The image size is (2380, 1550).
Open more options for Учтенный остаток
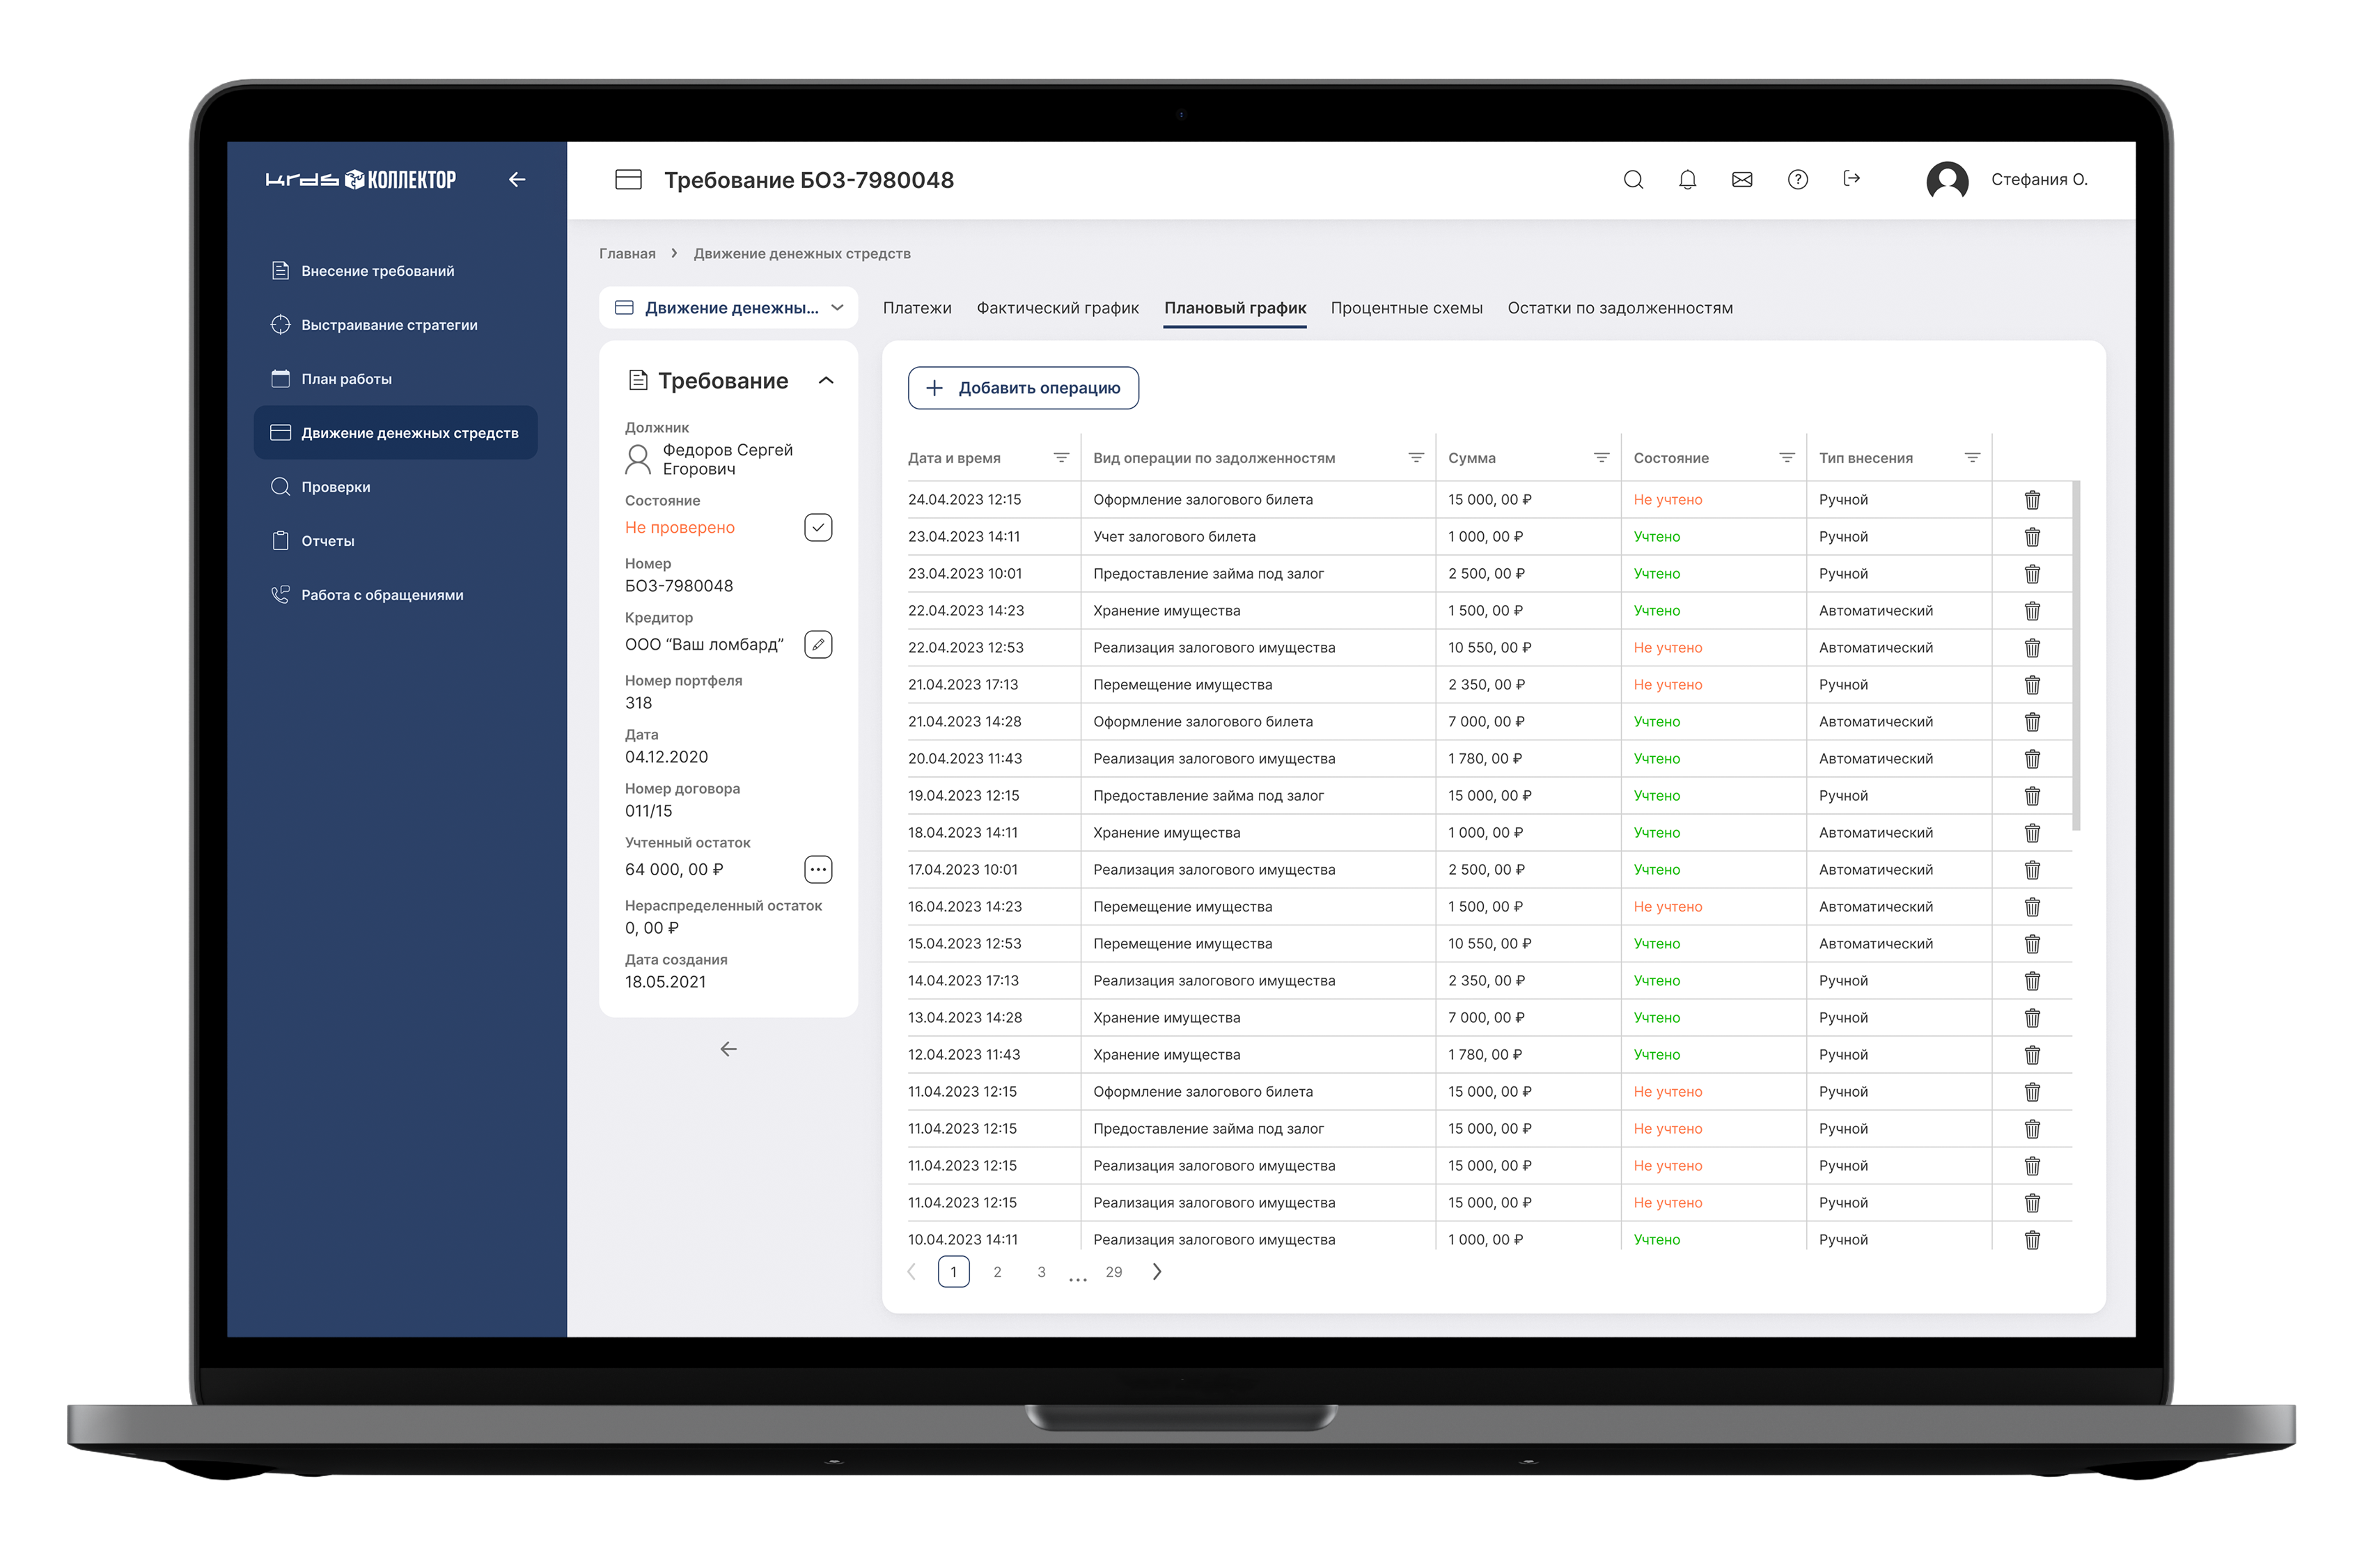pyautogui.click(x=817, y=870)
